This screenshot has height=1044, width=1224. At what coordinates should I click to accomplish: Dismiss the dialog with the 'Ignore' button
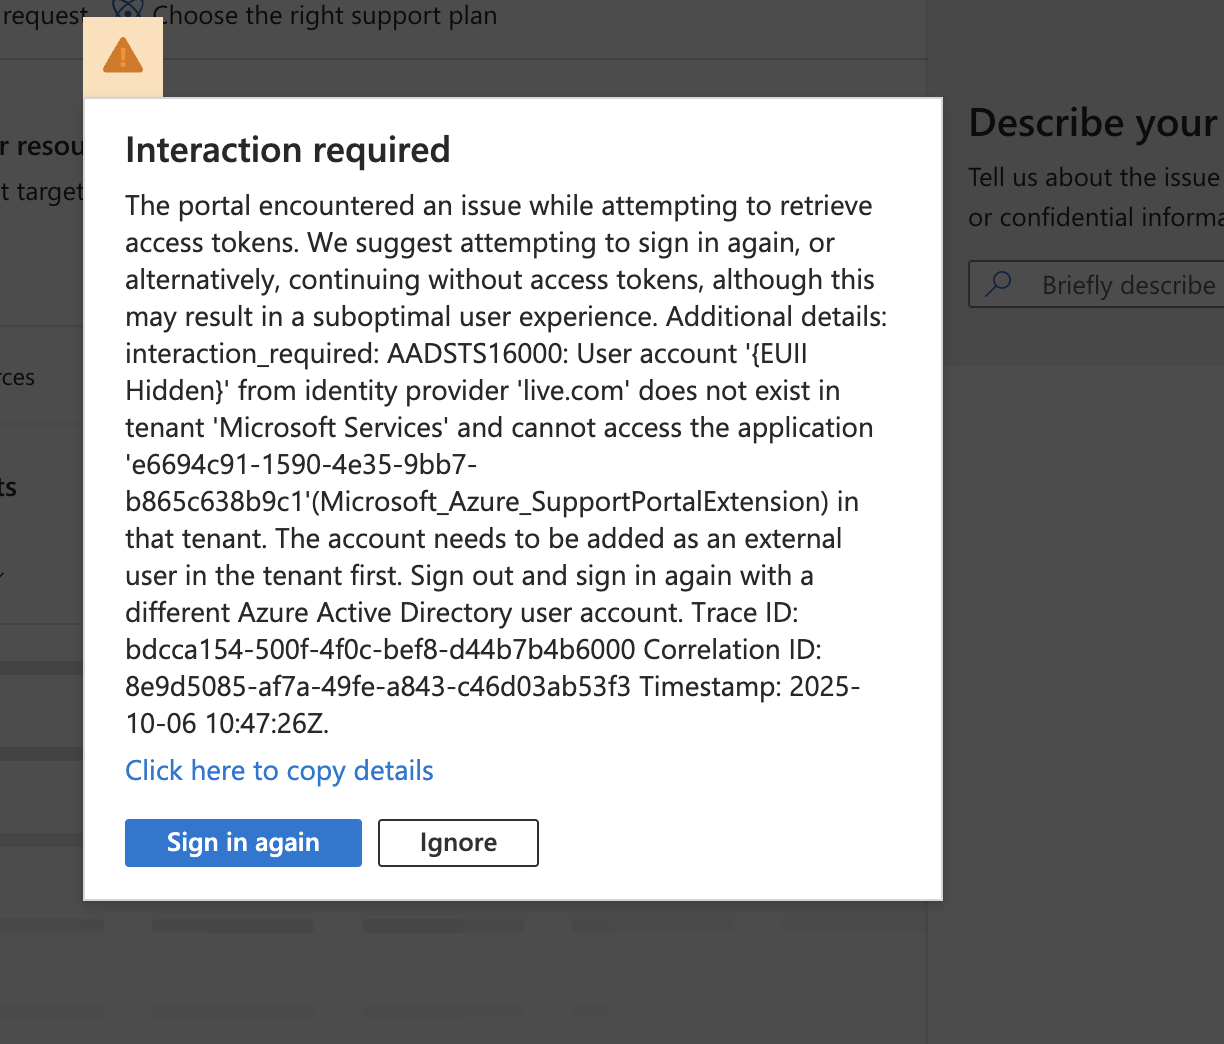click(x=457, y=842)
